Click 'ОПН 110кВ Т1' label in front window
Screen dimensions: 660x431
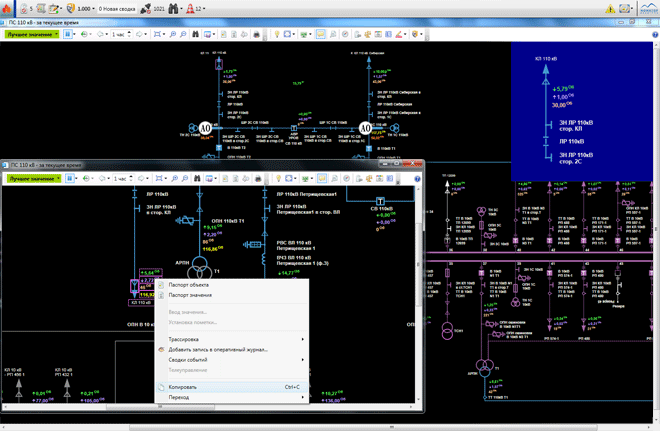[228, 221]
